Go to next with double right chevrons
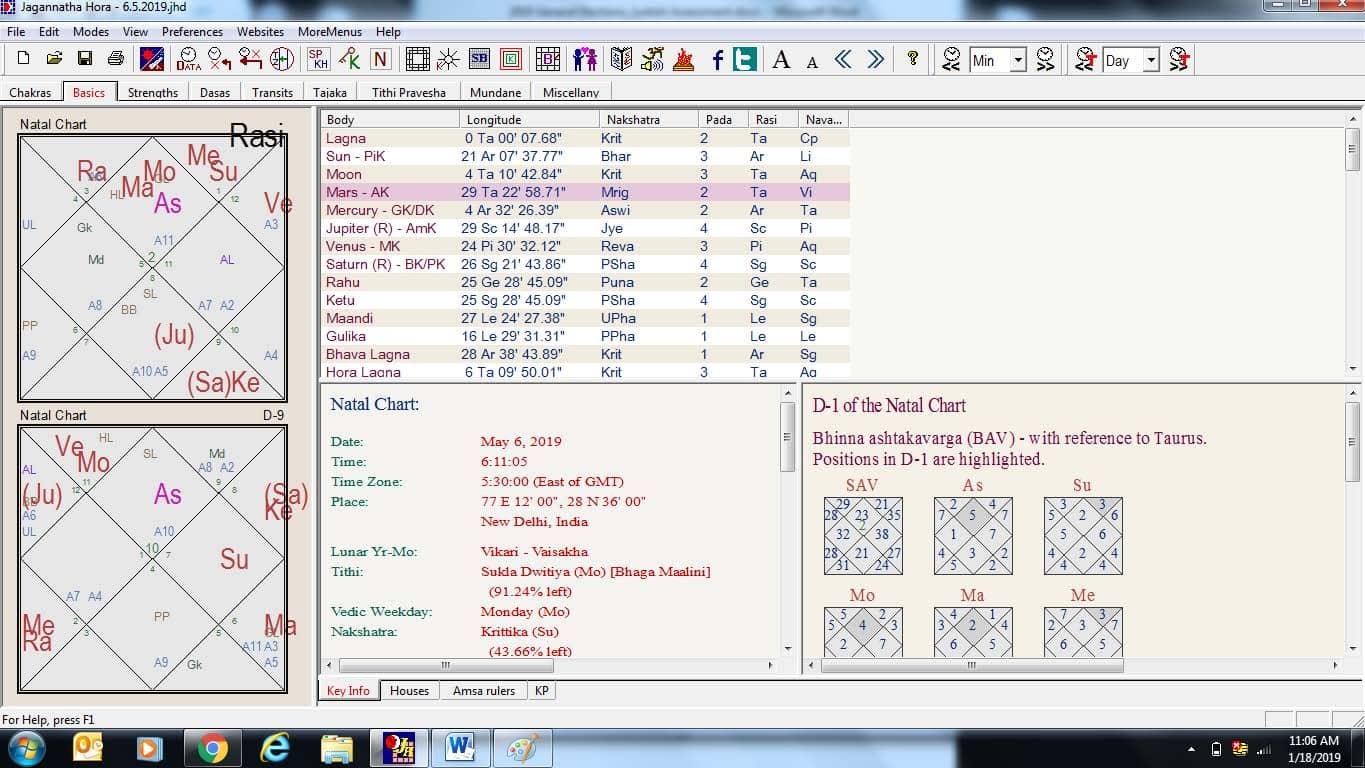The image size is (1365, 768). pyautogui.click(x=875, y=59)
